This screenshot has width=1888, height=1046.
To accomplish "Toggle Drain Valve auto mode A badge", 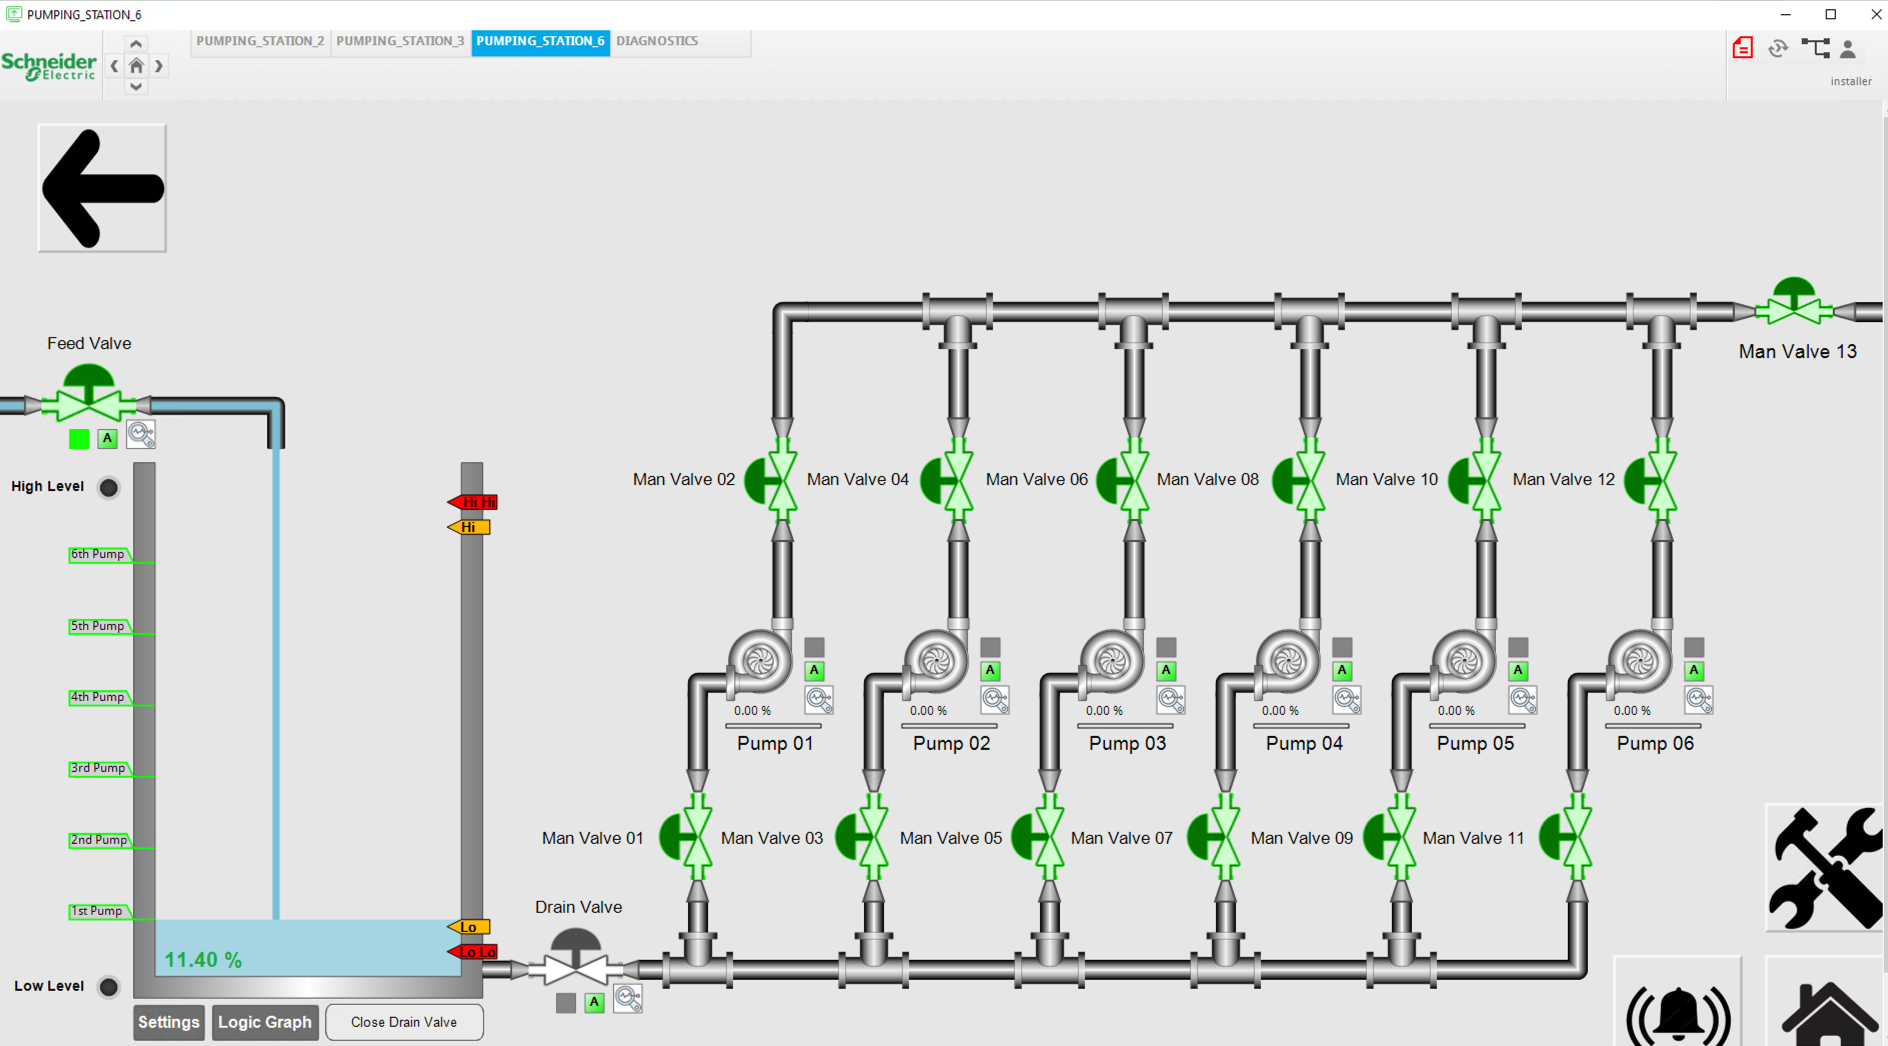I will (595, 1002).
